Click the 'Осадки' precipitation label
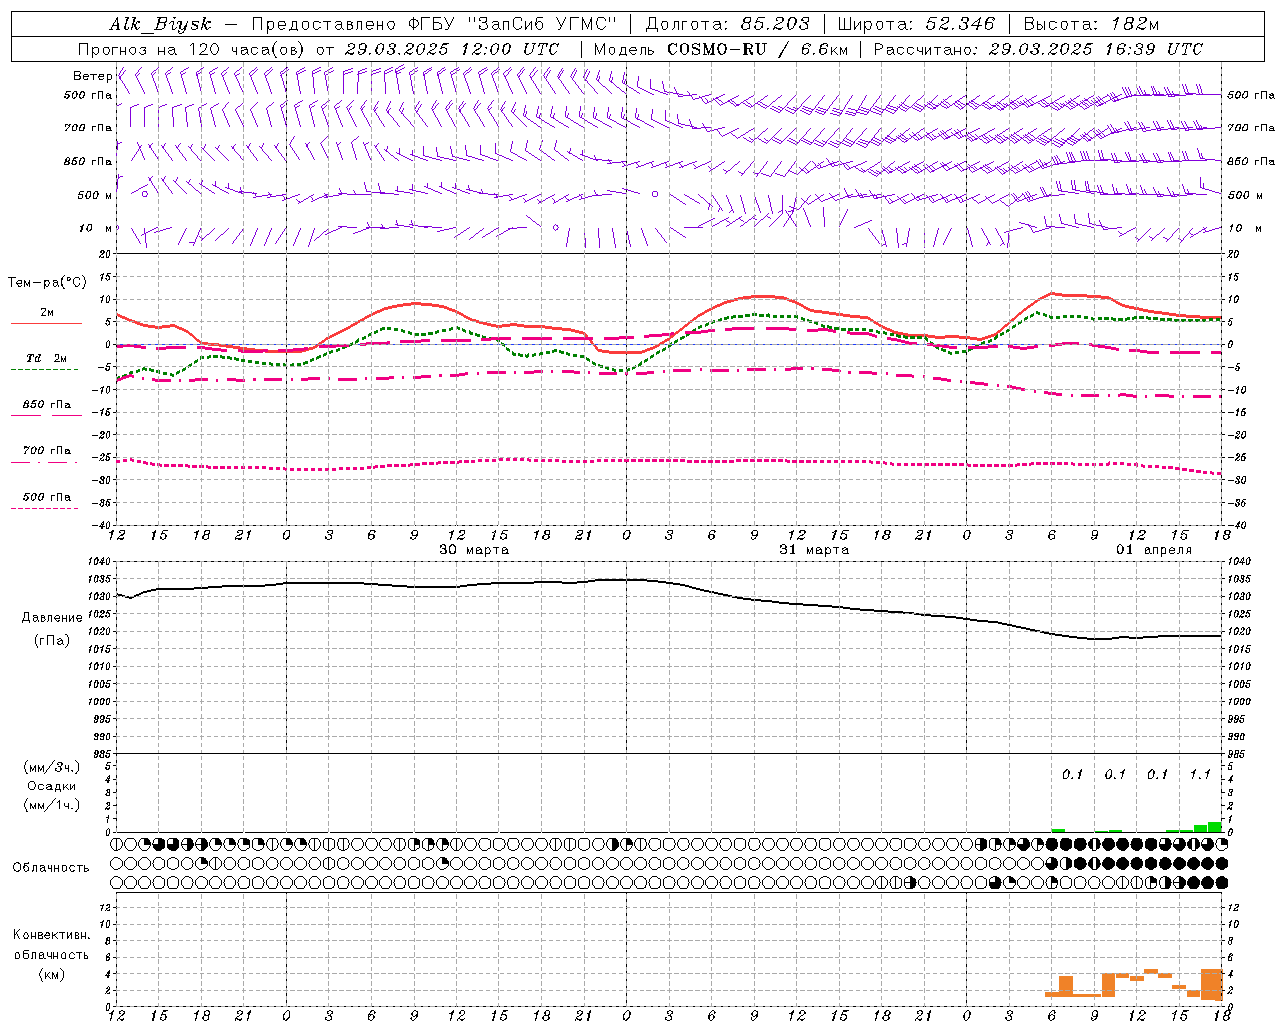The width and height of the screenshot is (1280, 1024). pos(52,786)
